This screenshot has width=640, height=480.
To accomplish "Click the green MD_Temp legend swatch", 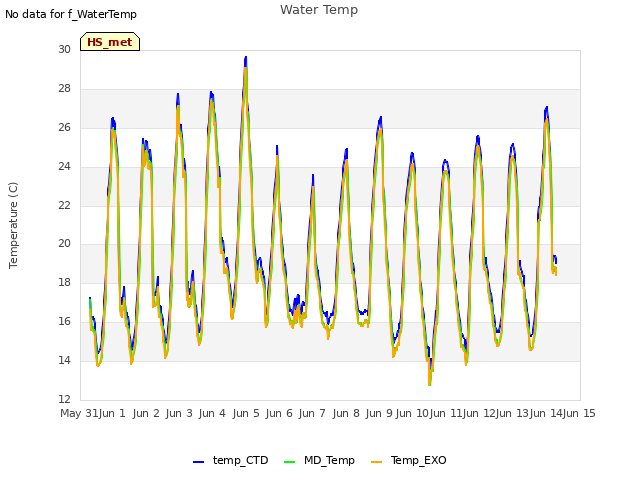I will point(289,462).
